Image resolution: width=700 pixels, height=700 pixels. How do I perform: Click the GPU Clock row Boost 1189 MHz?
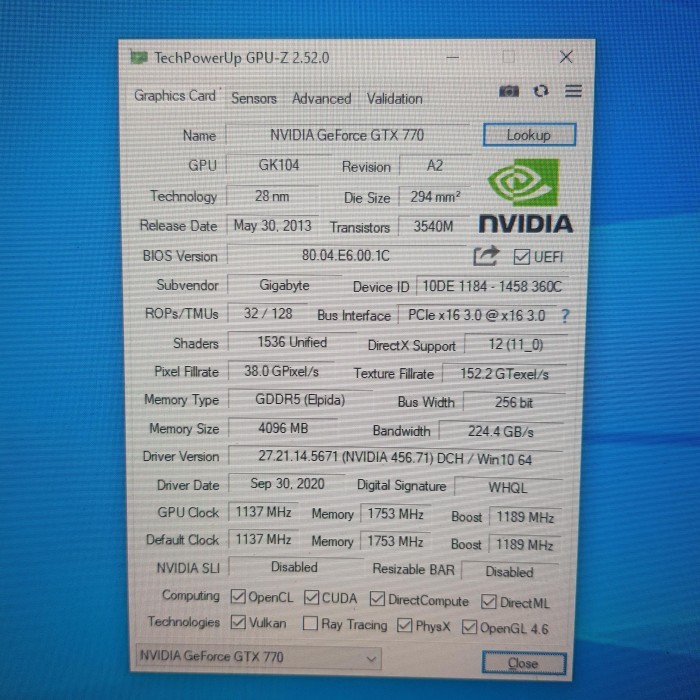pyautogui.click(x=525, y=517)
